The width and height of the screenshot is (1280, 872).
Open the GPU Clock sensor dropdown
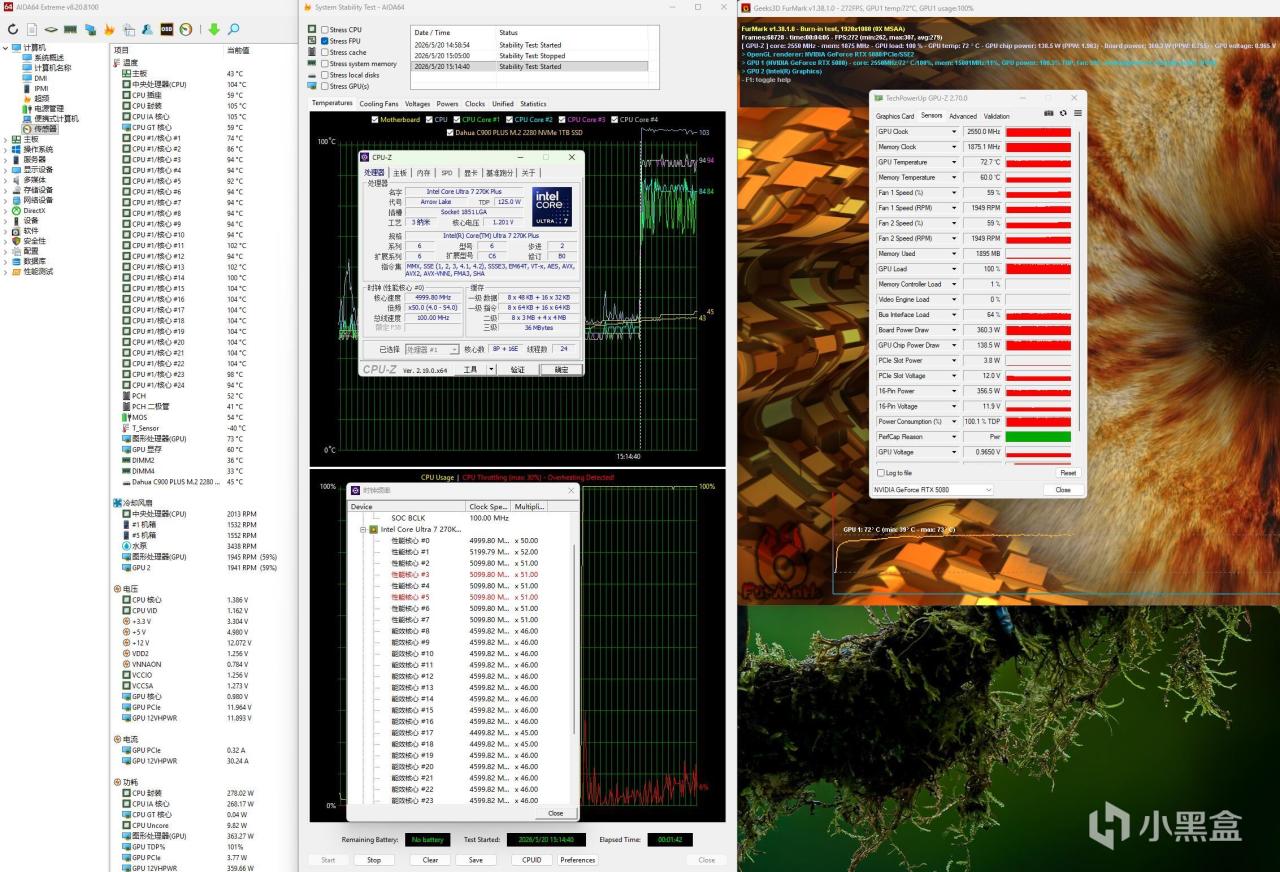954,132
